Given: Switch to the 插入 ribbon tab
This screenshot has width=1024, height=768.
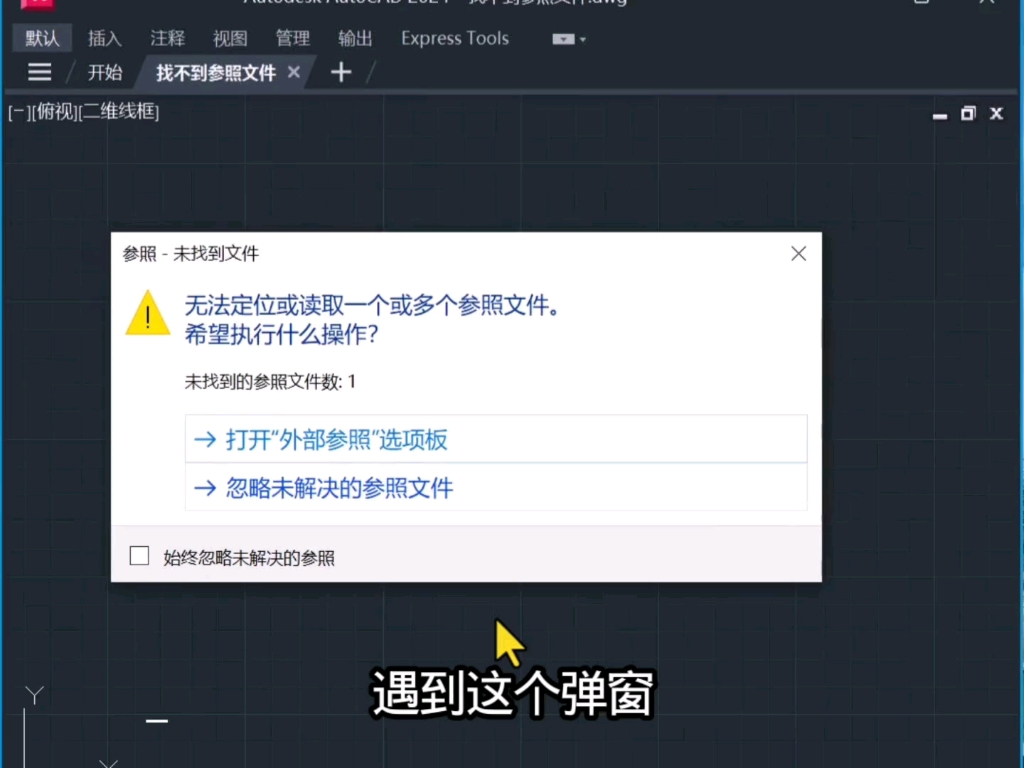Looking at the screenshot, I should [104, 39].
